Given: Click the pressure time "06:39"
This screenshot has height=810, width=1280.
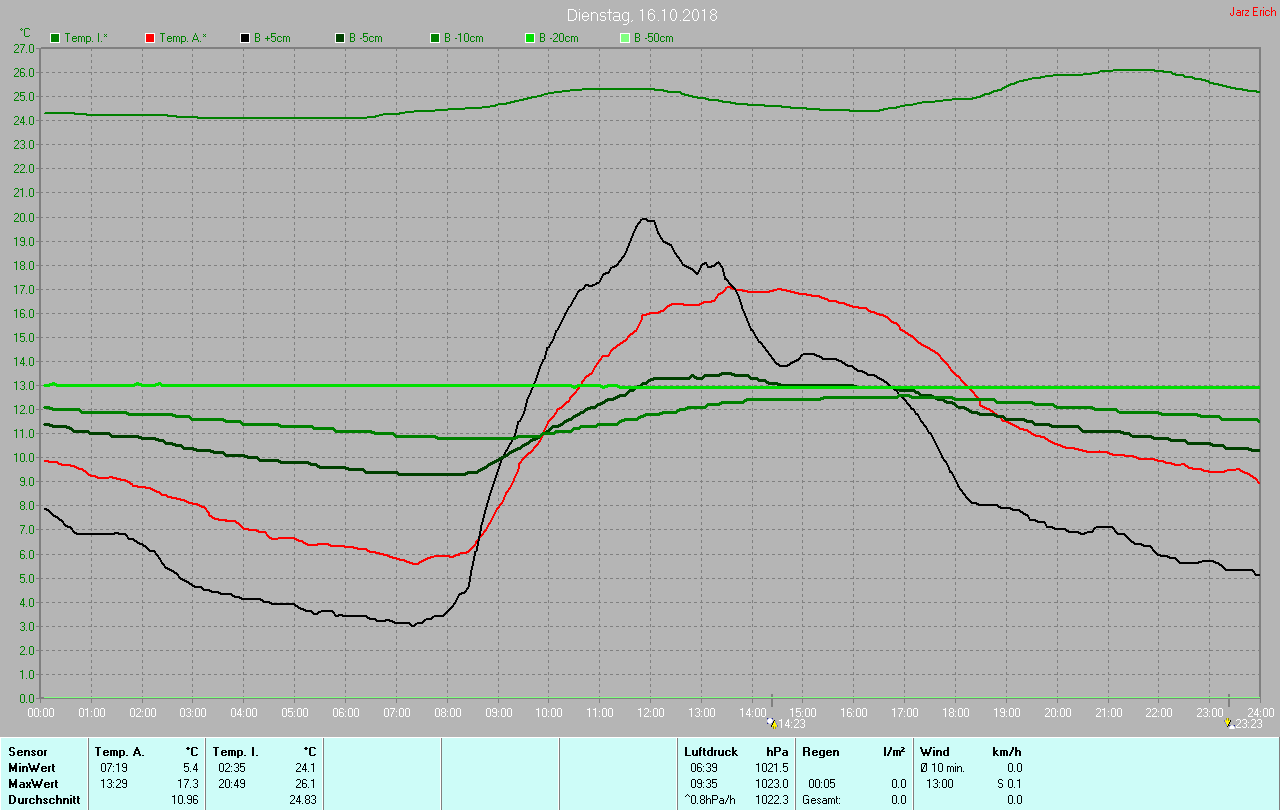Looking at the screenshot, I should tap(703, 768).
